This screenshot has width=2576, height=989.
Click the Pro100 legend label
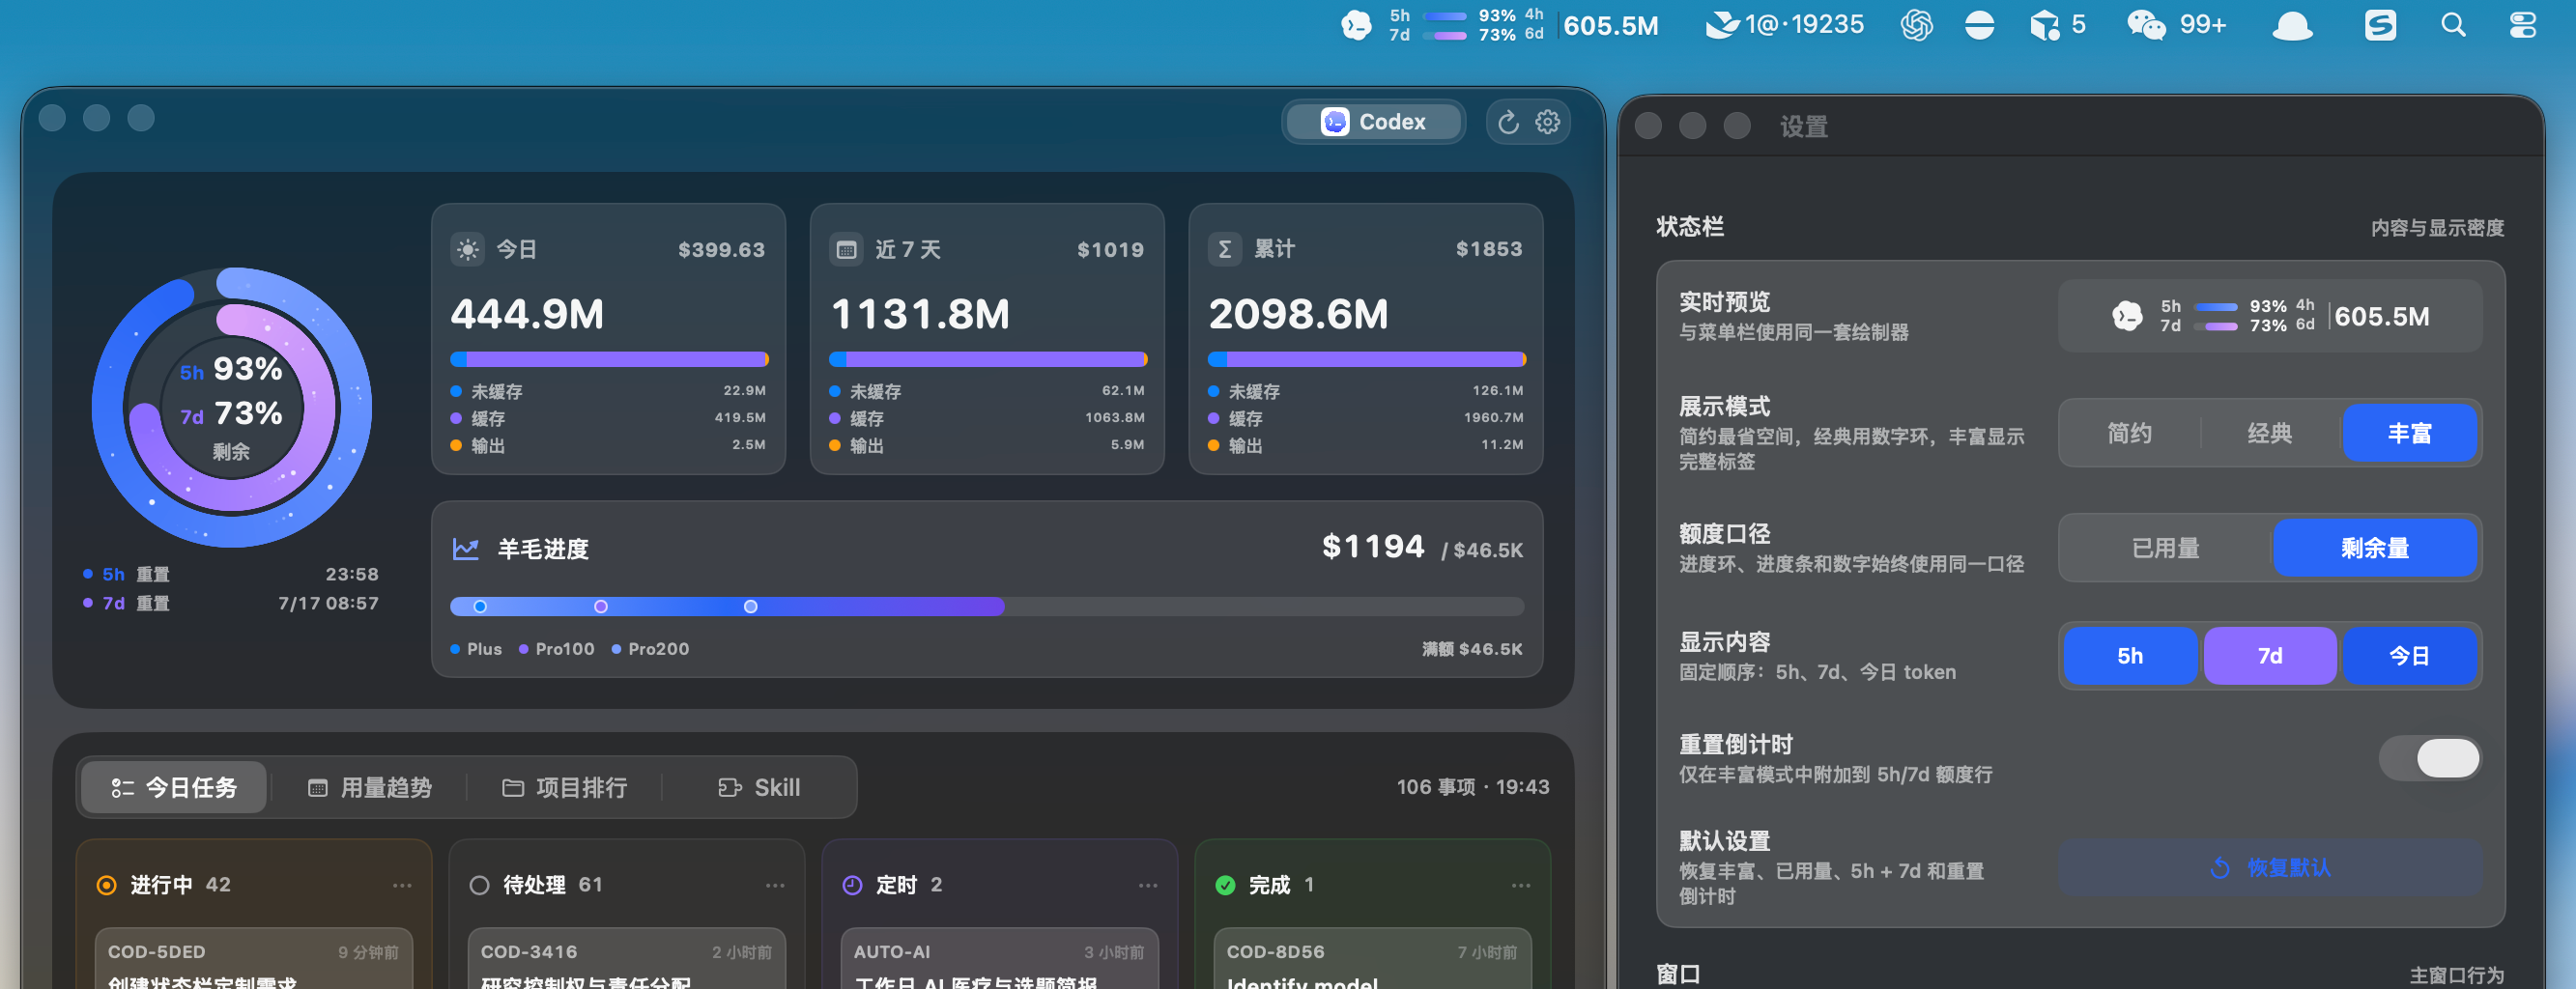pos(565,649)
